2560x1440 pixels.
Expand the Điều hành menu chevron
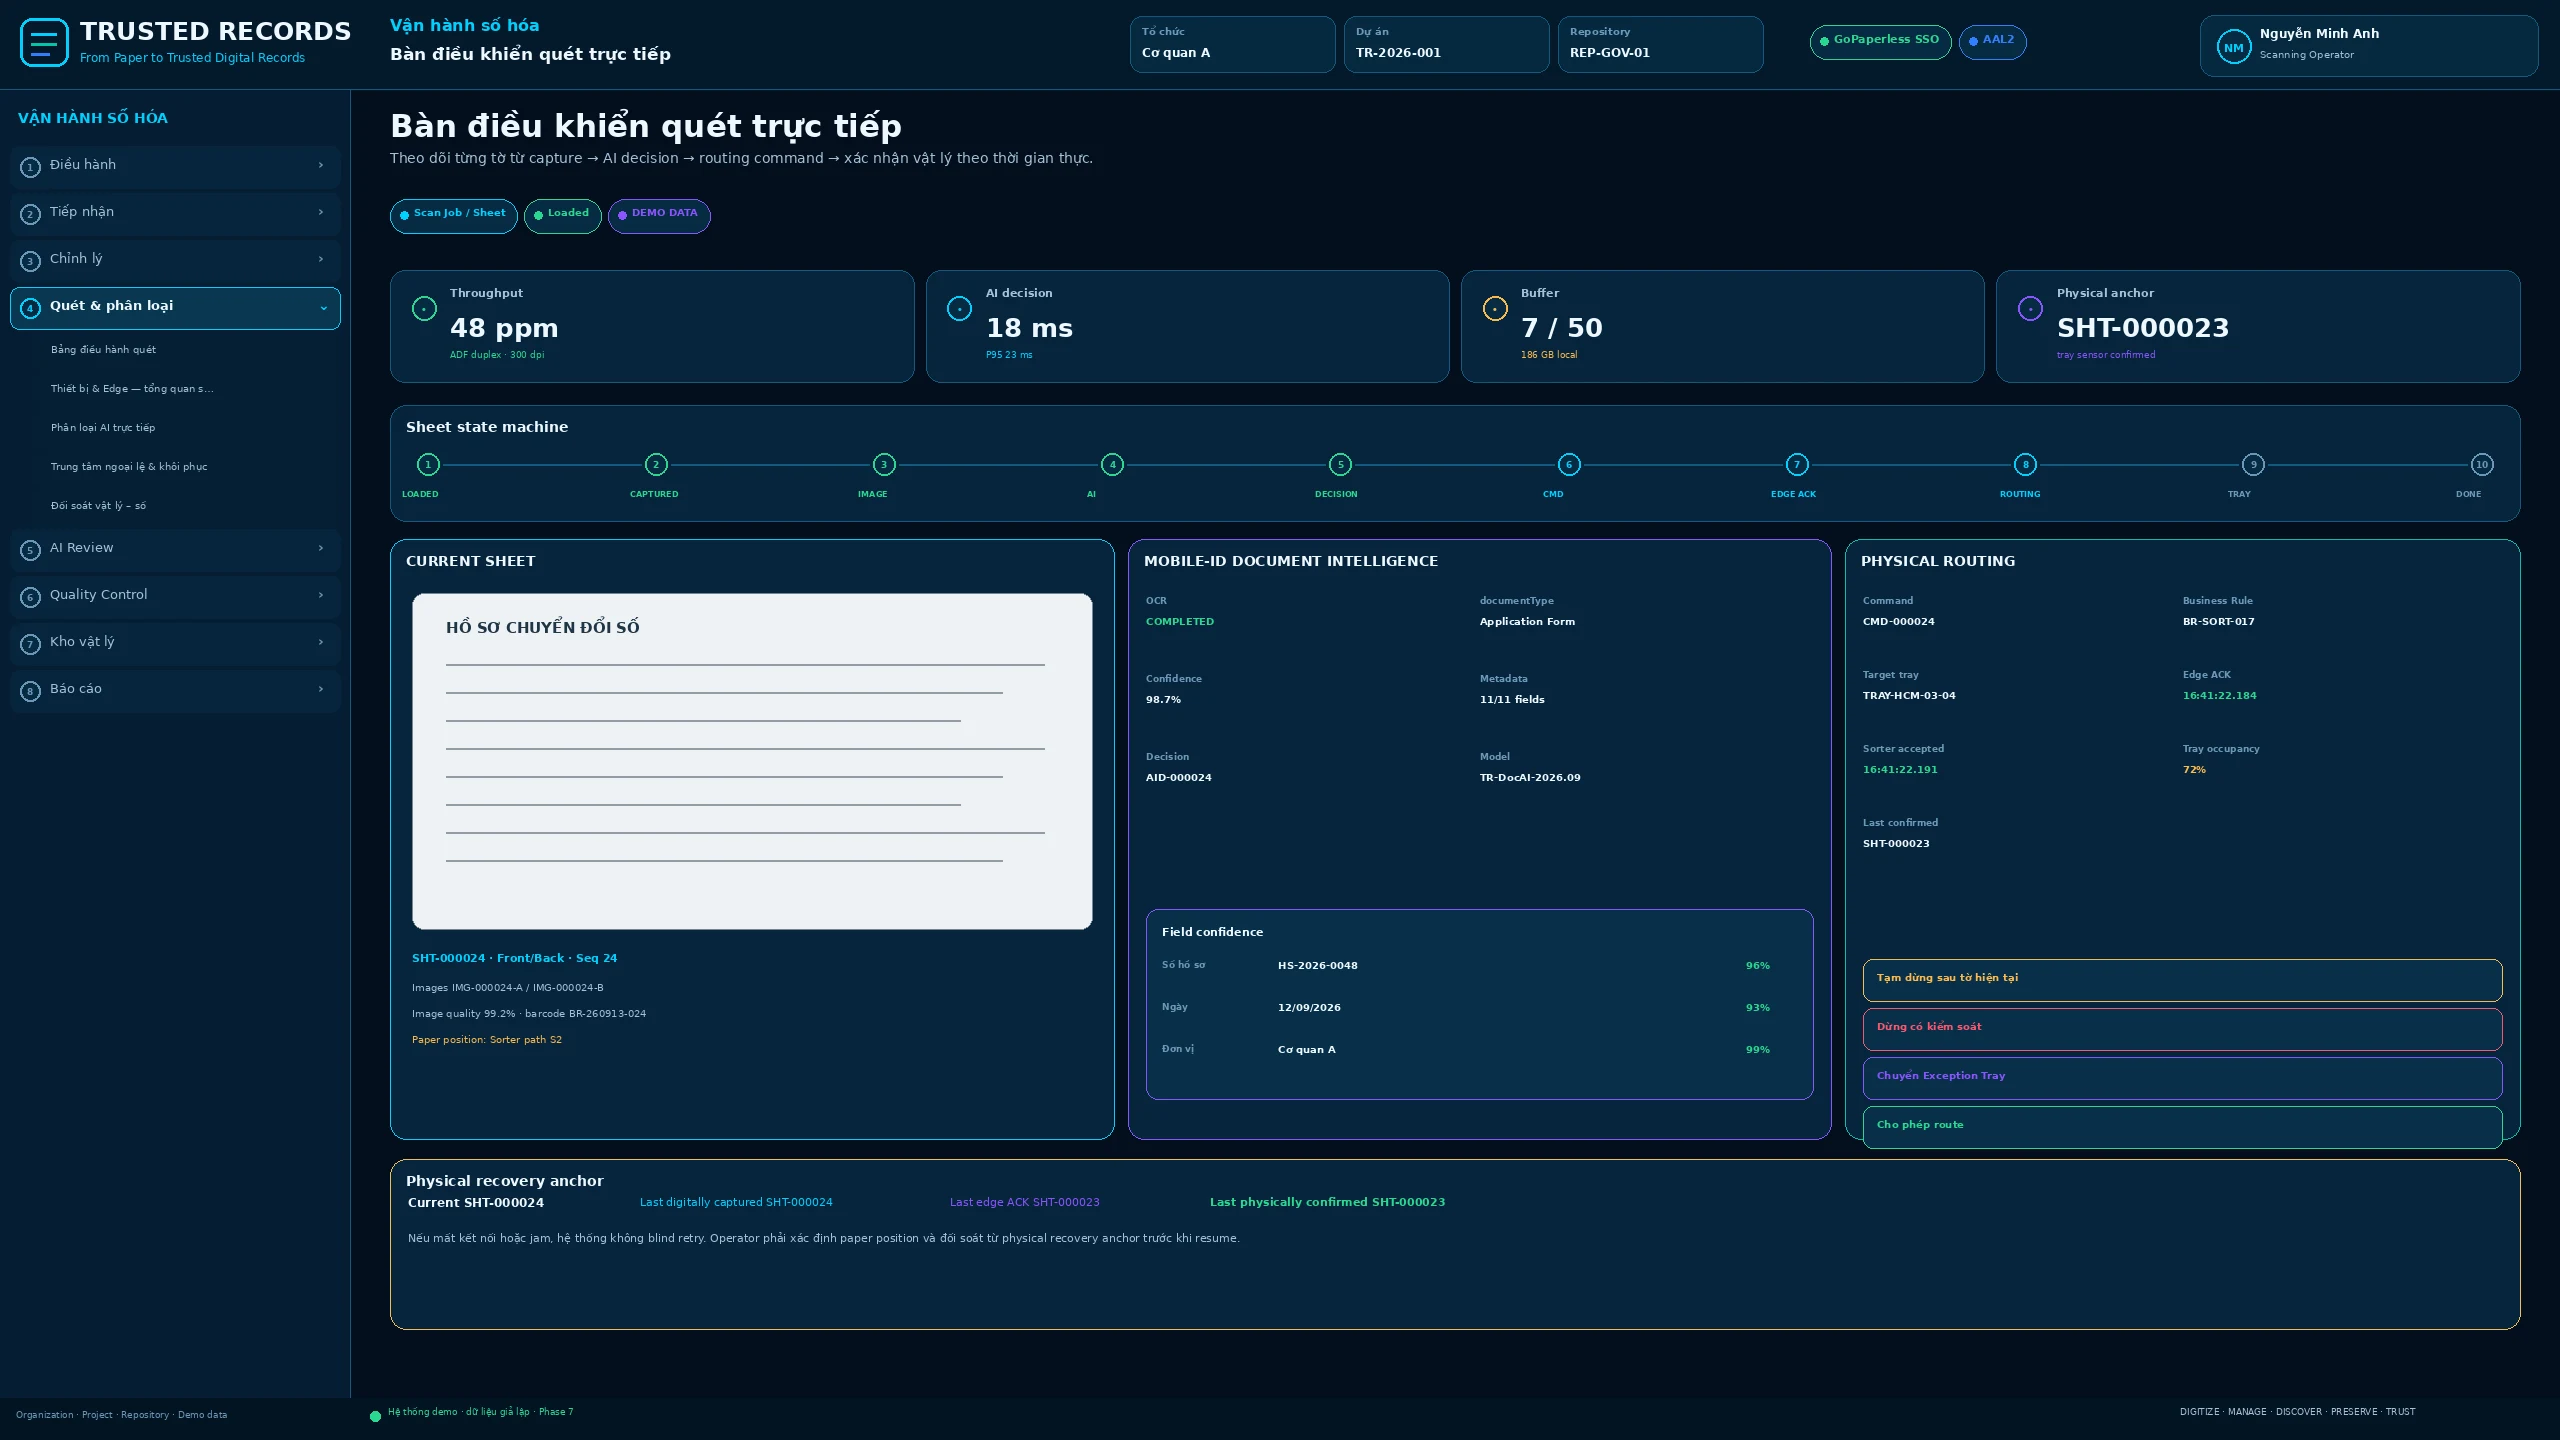point(321,165)
